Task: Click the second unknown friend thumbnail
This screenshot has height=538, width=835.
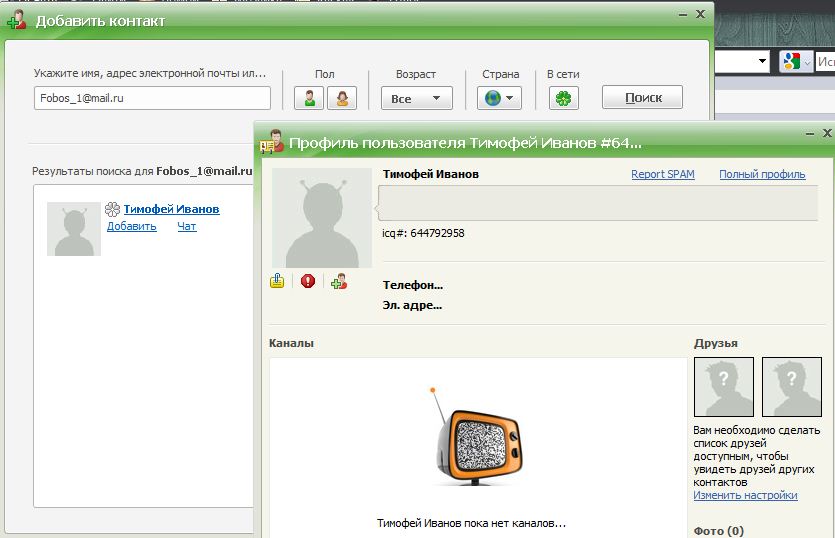Action: point(792,387)
